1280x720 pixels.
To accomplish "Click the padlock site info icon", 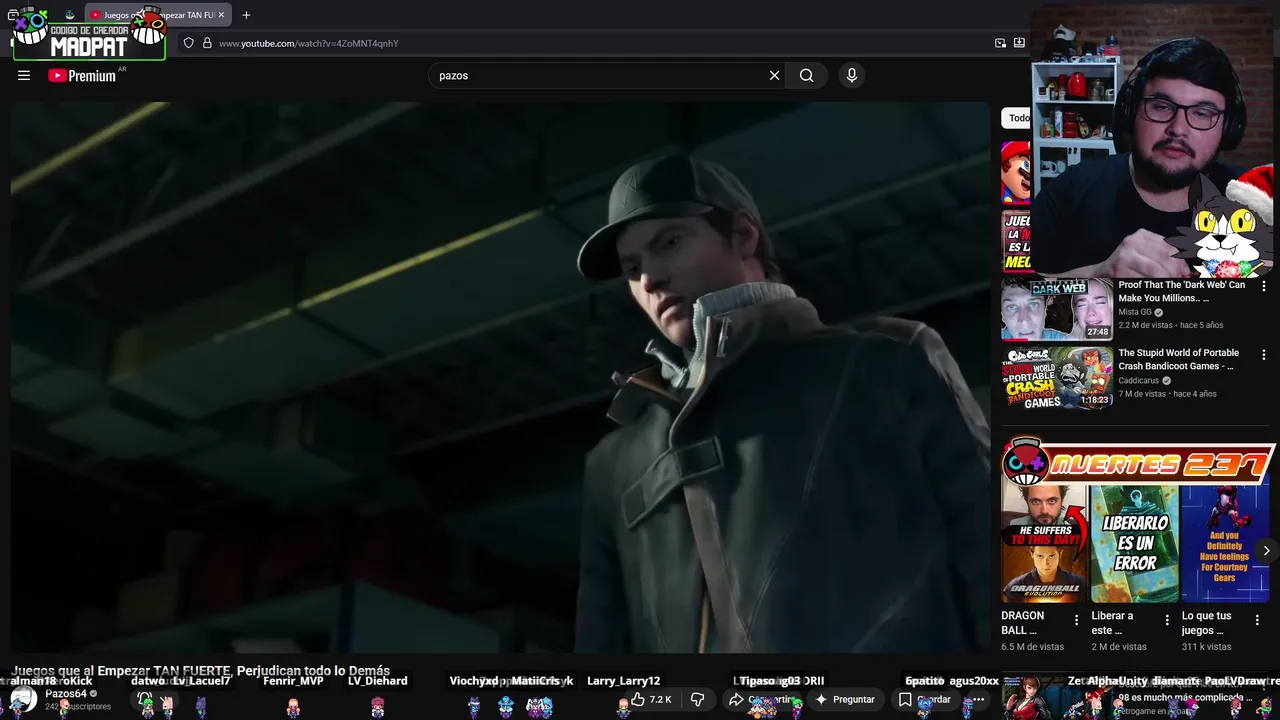I will click(x=207, y=43).
